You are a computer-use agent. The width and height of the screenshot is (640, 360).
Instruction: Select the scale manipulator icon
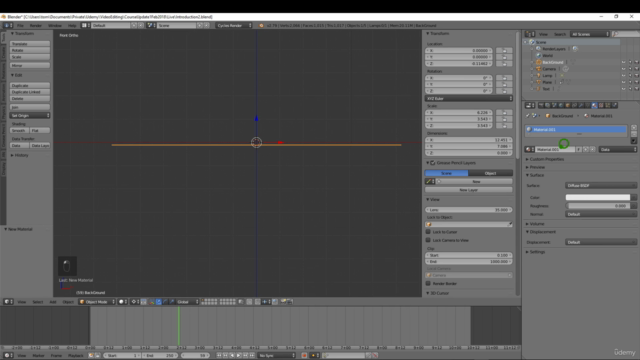[x=172, y=302]
